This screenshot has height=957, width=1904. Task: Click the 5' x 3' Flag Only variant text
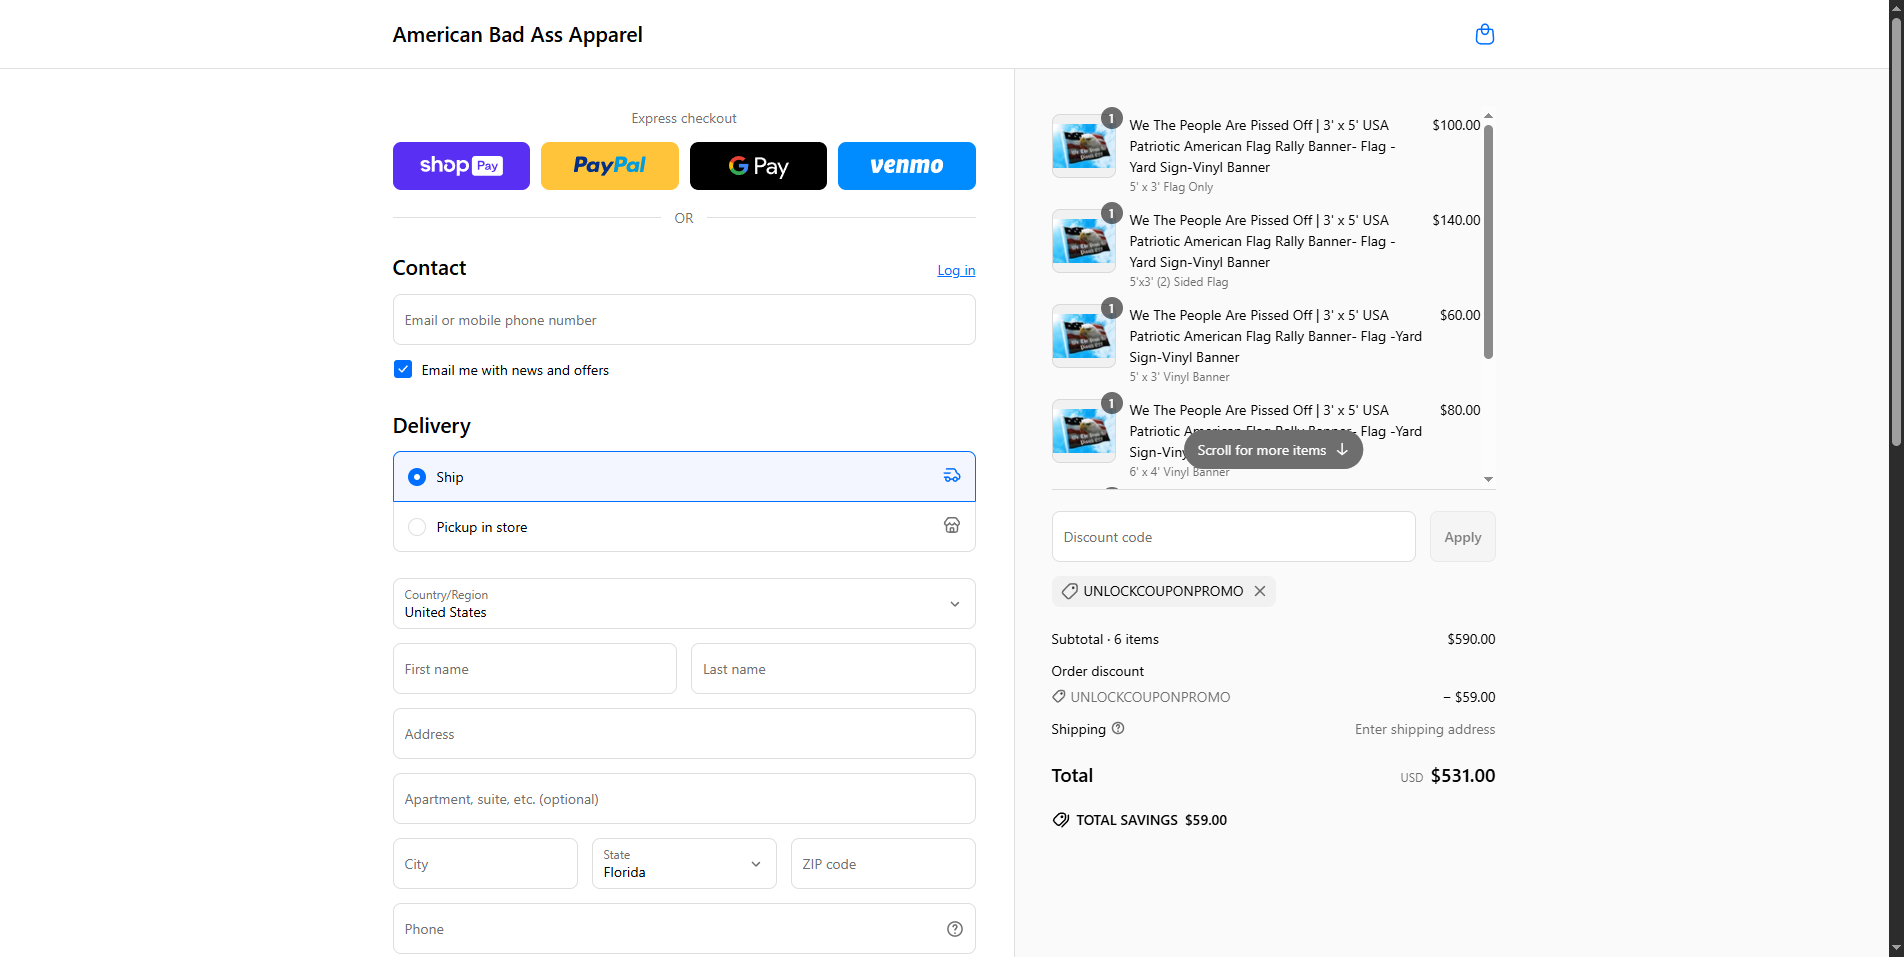click(1171, 187)
